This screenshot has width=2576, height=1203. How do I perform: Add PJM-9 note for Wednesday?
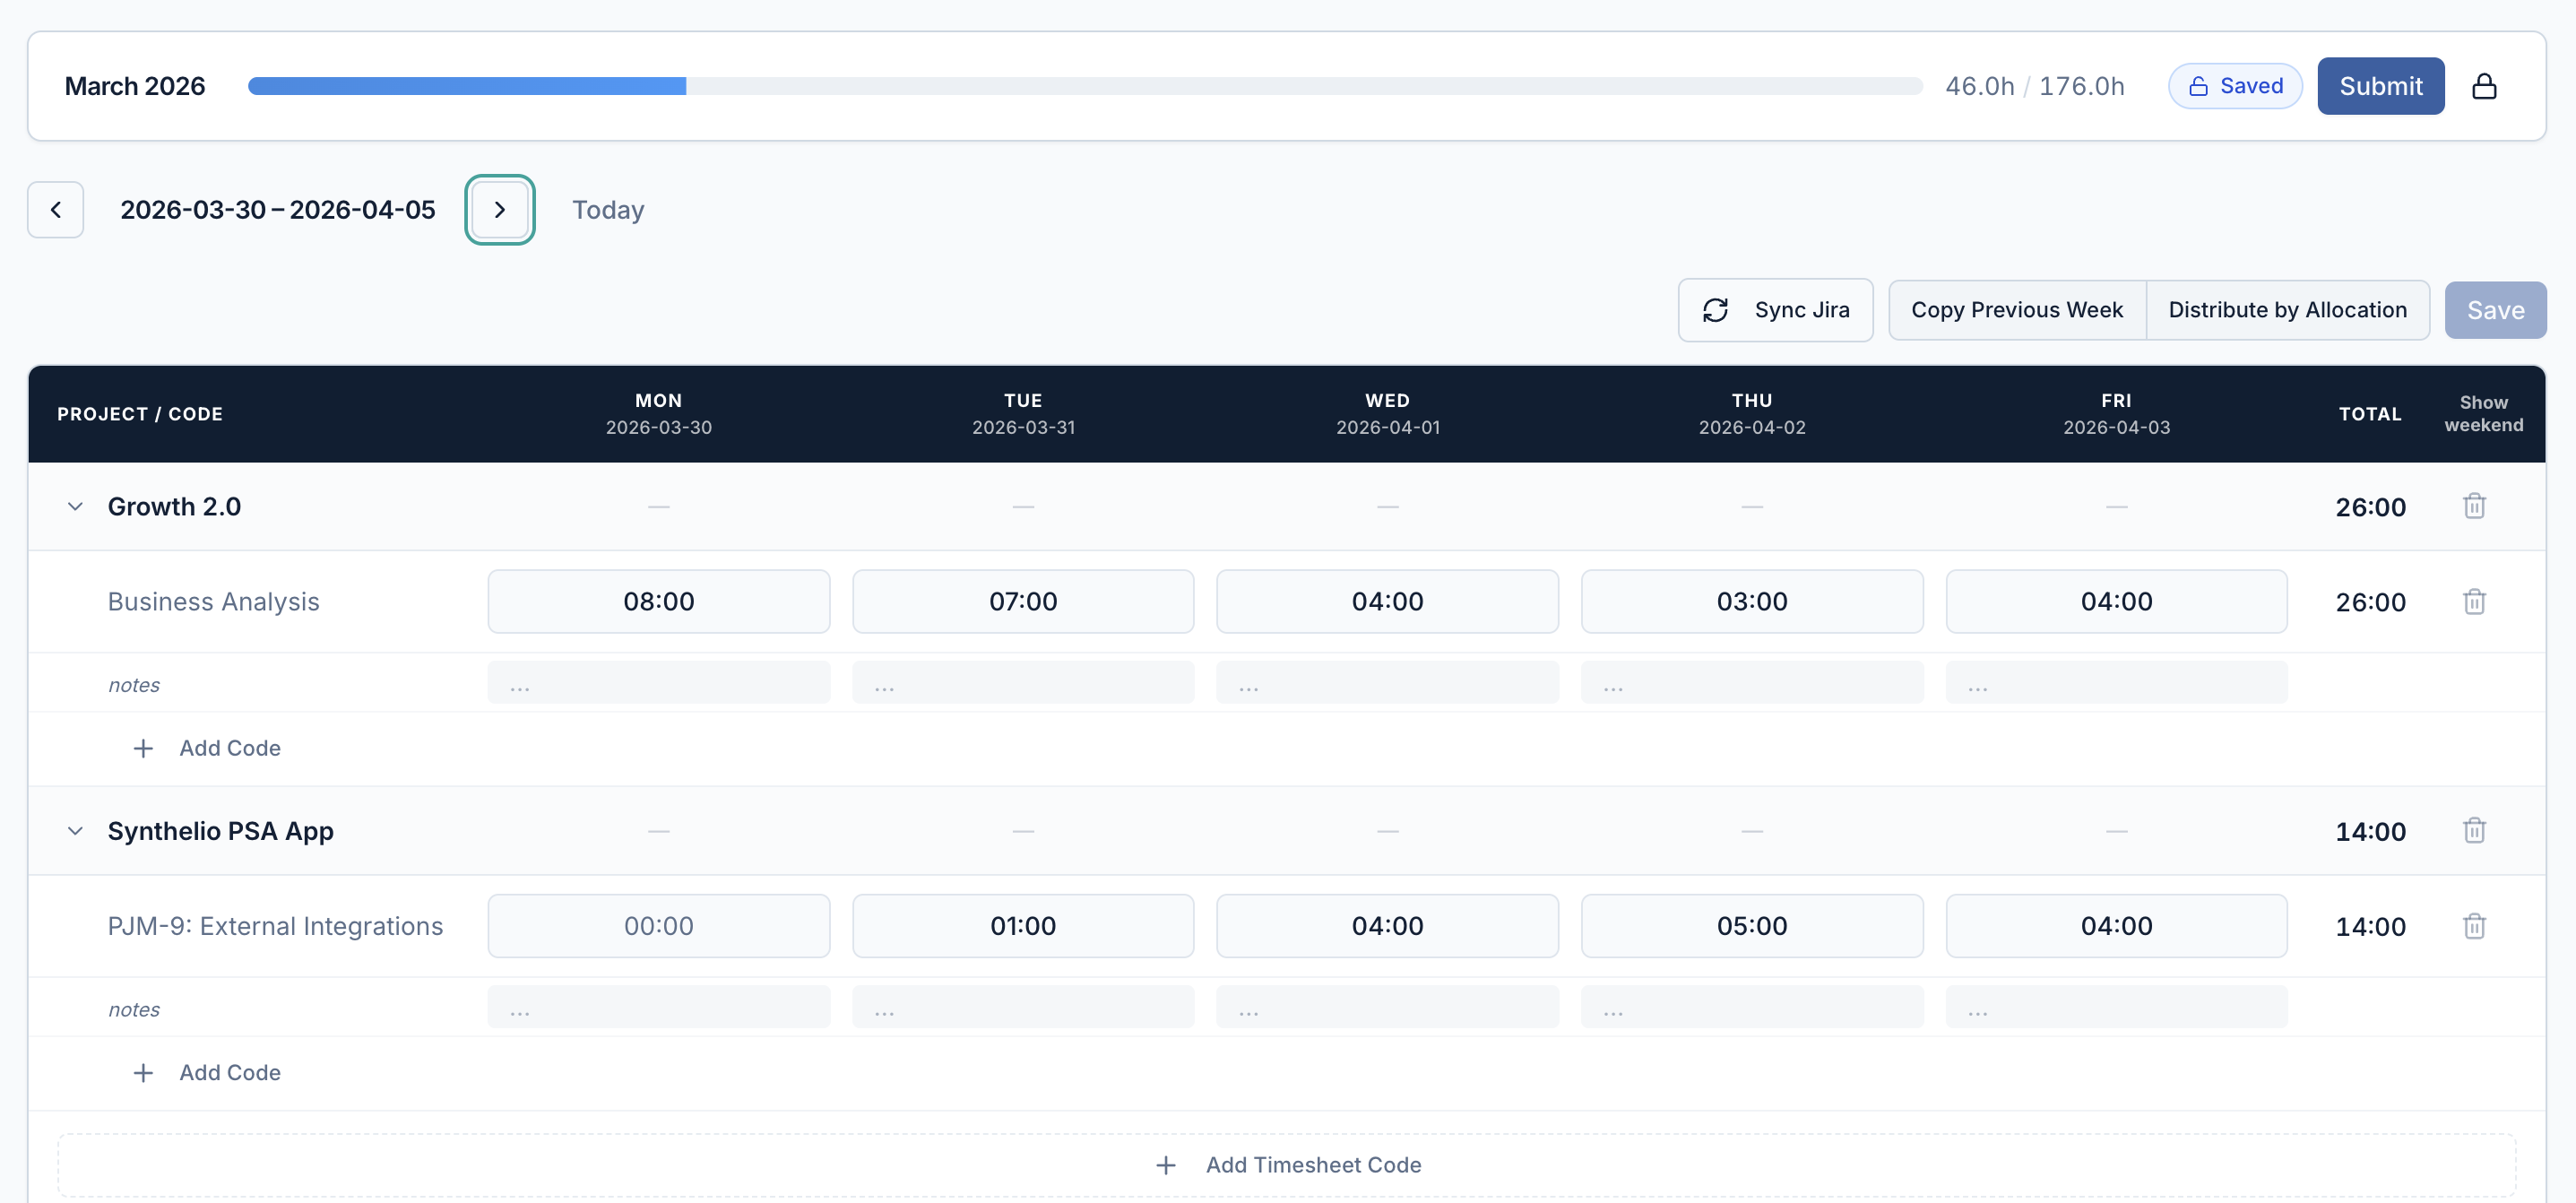pyautogui.click(x=1387, y=1006)
